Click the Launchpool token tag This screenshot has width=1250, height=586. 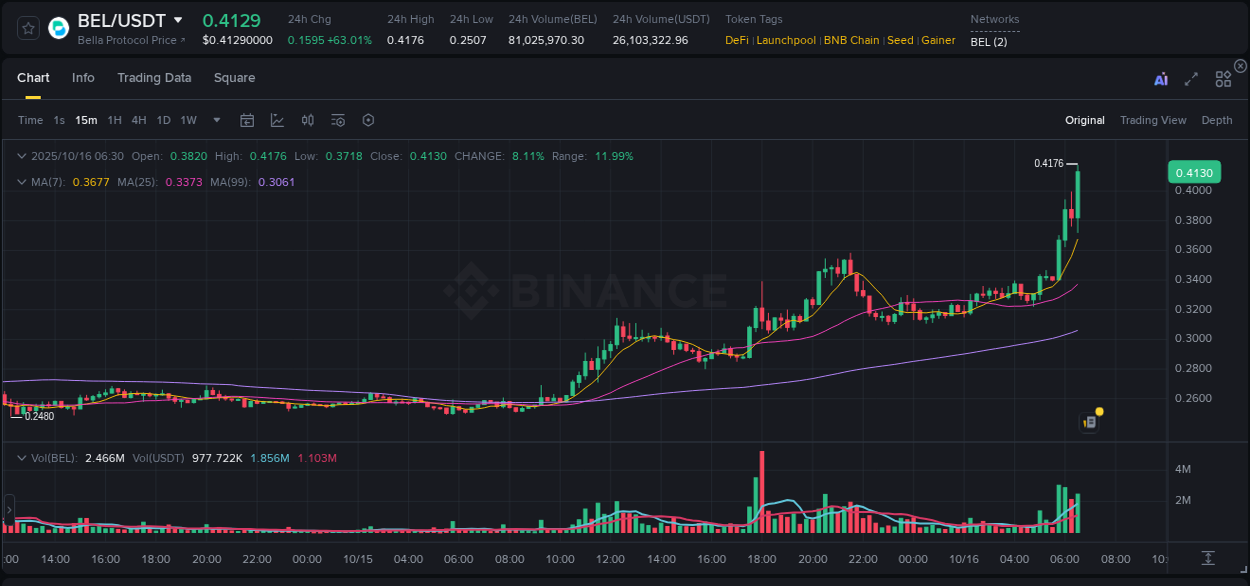coord(786,40)
